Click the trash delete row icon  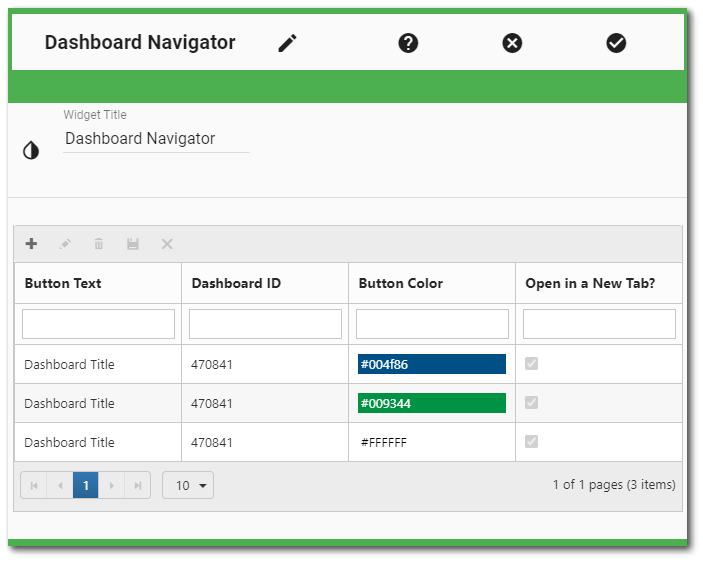point(99,244)
